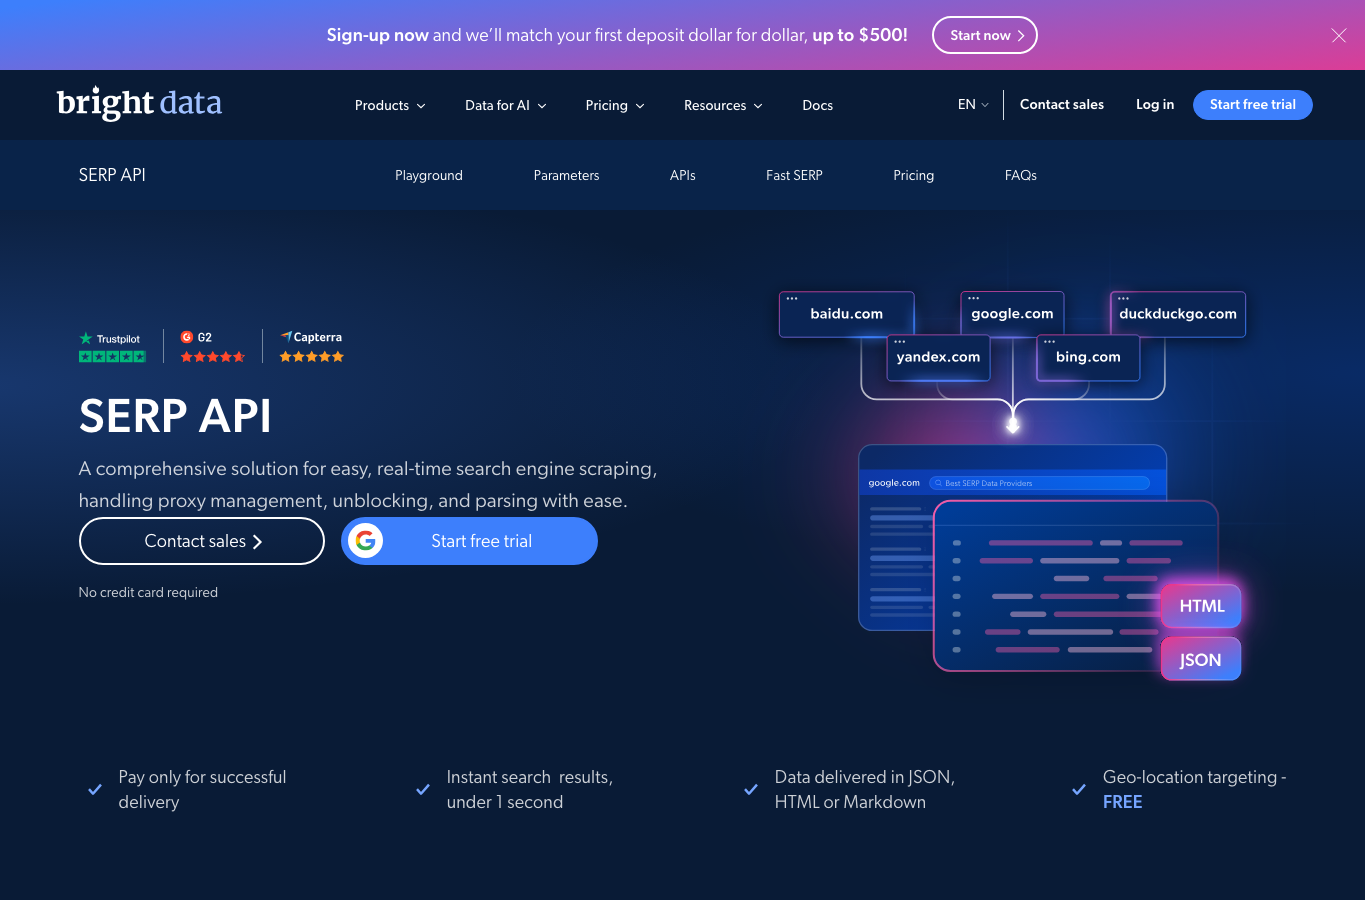Close the sign-up promotion banner
Image resolution: width=1365 pixels, height=900 pixels.
coord(1339,35)
